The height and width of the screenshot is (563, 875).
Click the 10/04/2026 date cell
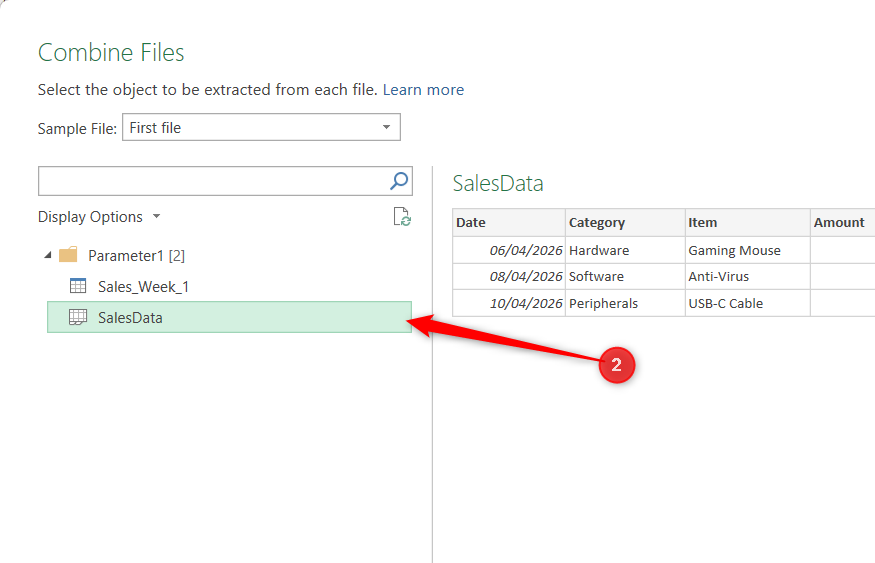(508, 303)
